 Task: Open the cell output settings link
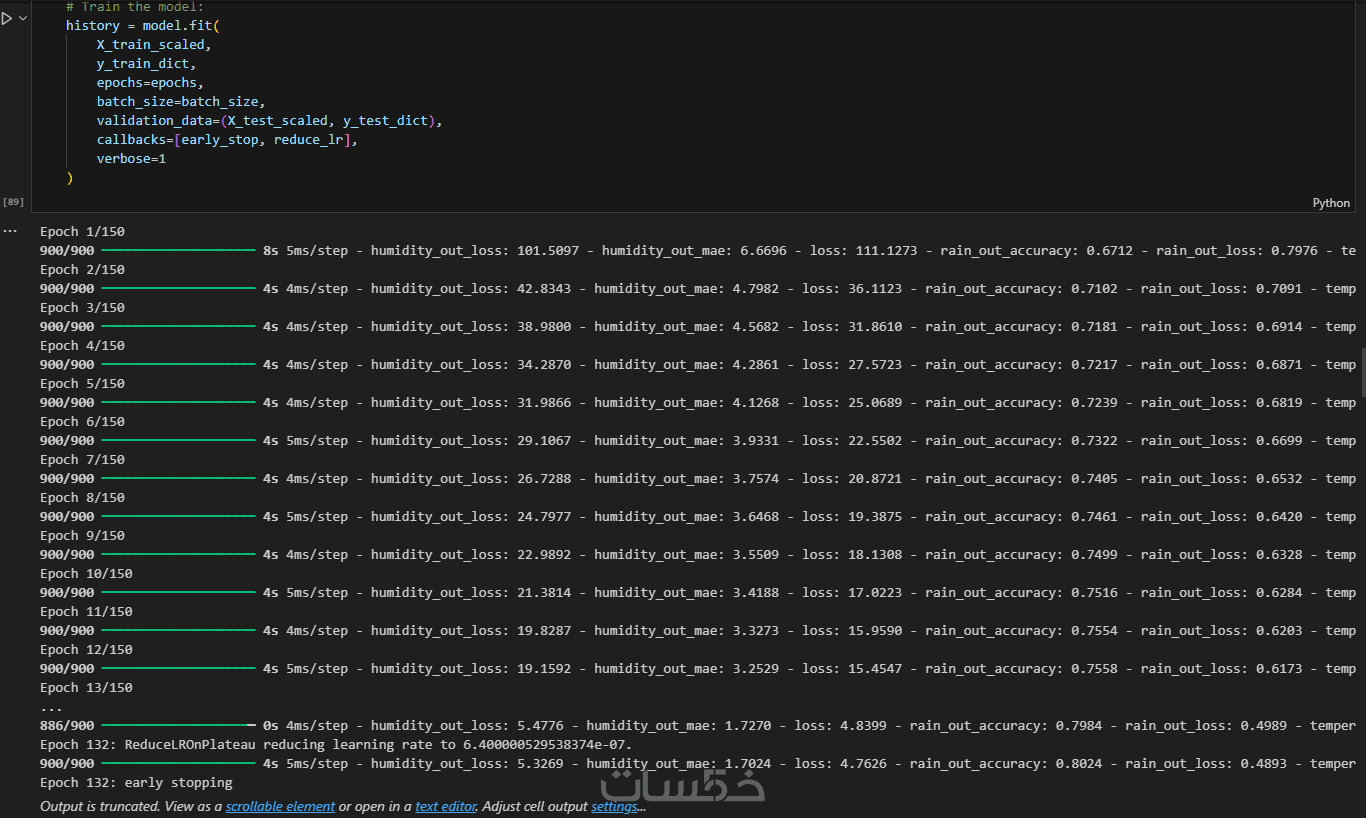[x=614, y=806]
